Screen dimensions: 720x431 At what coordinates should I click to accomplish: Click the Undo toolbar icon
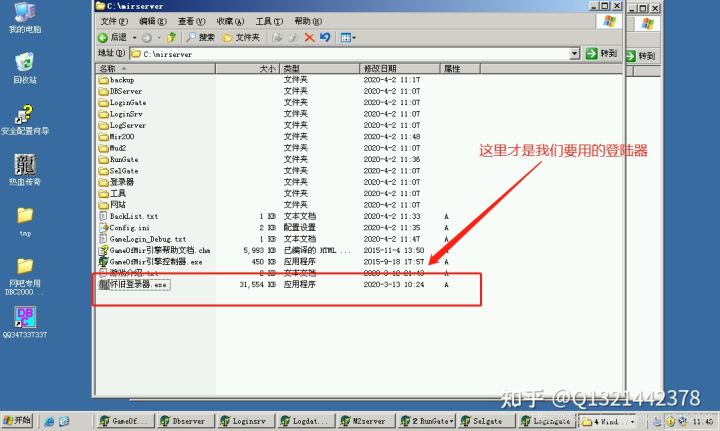[x=326, y=37]
